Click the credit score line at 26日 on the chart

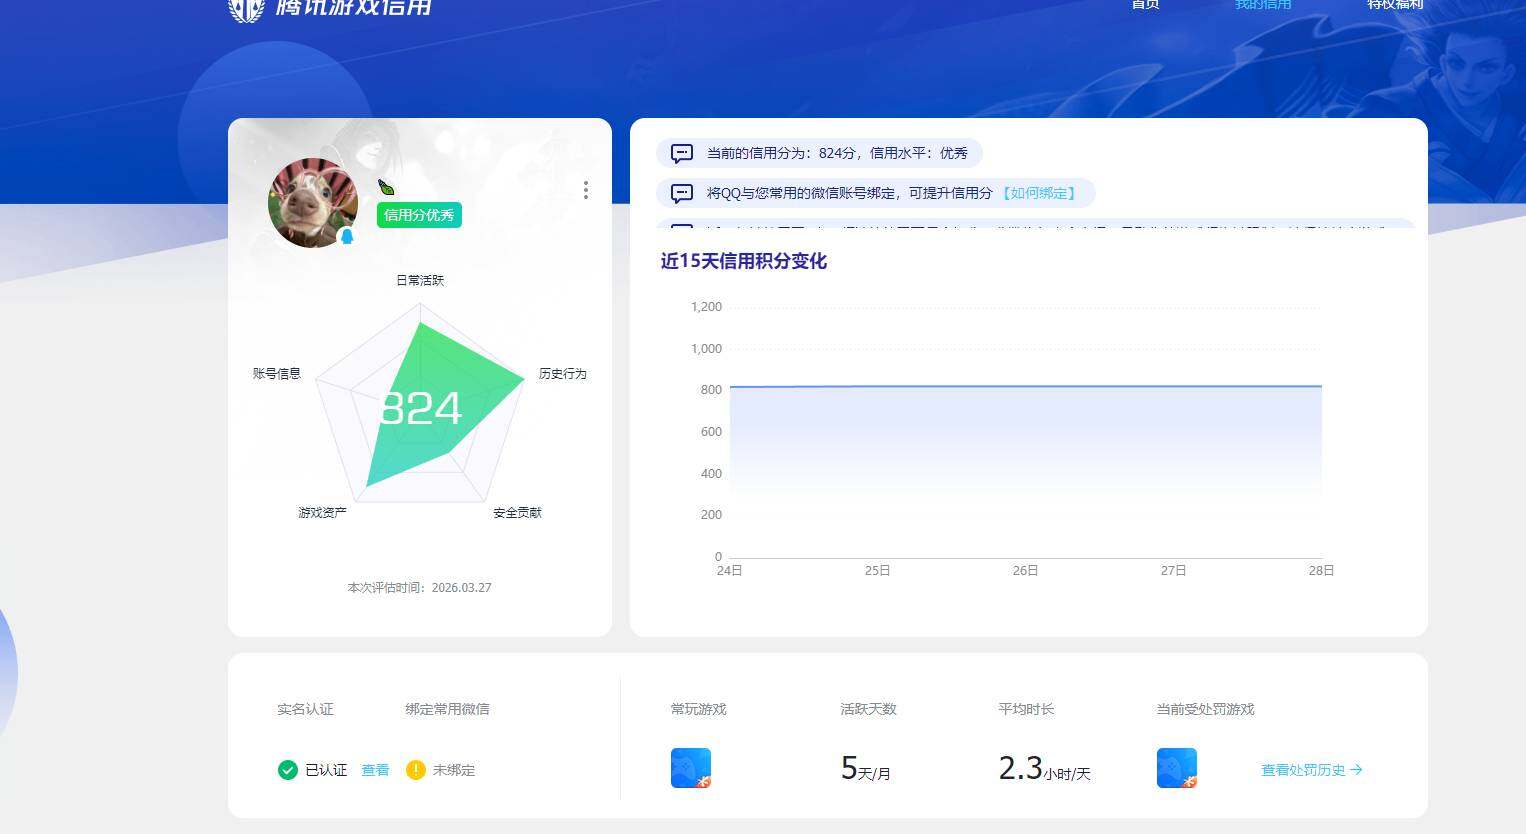click(x=1024, y=386)
